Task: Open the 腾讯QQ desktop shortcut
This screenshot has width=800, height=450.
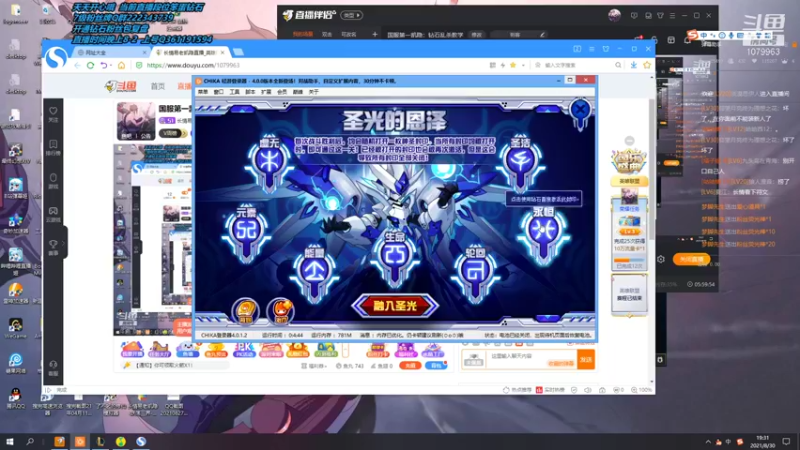Action: [x=15, y=398]
